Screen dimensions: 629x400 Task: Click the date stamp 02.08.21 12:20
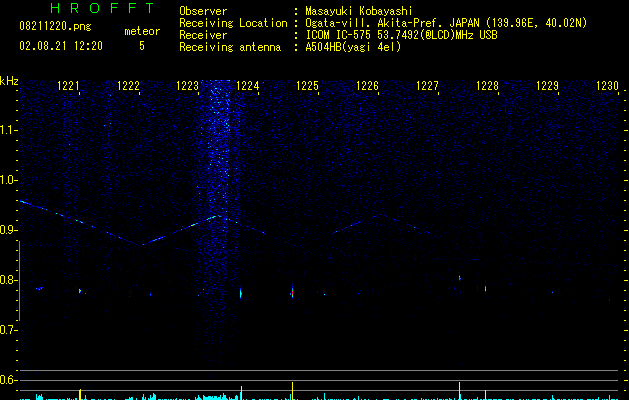pyautogui.click(x=61, y=46)
